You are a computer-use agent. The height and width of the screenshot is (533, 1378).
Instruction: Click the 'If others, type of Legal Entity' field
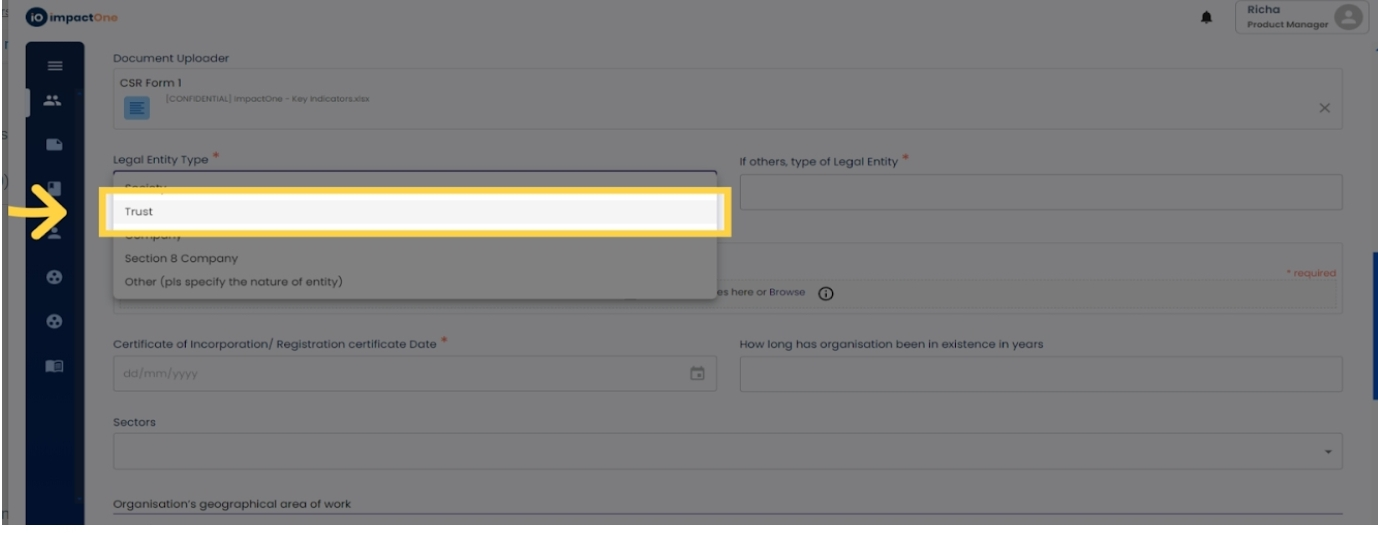(1040, 192)
